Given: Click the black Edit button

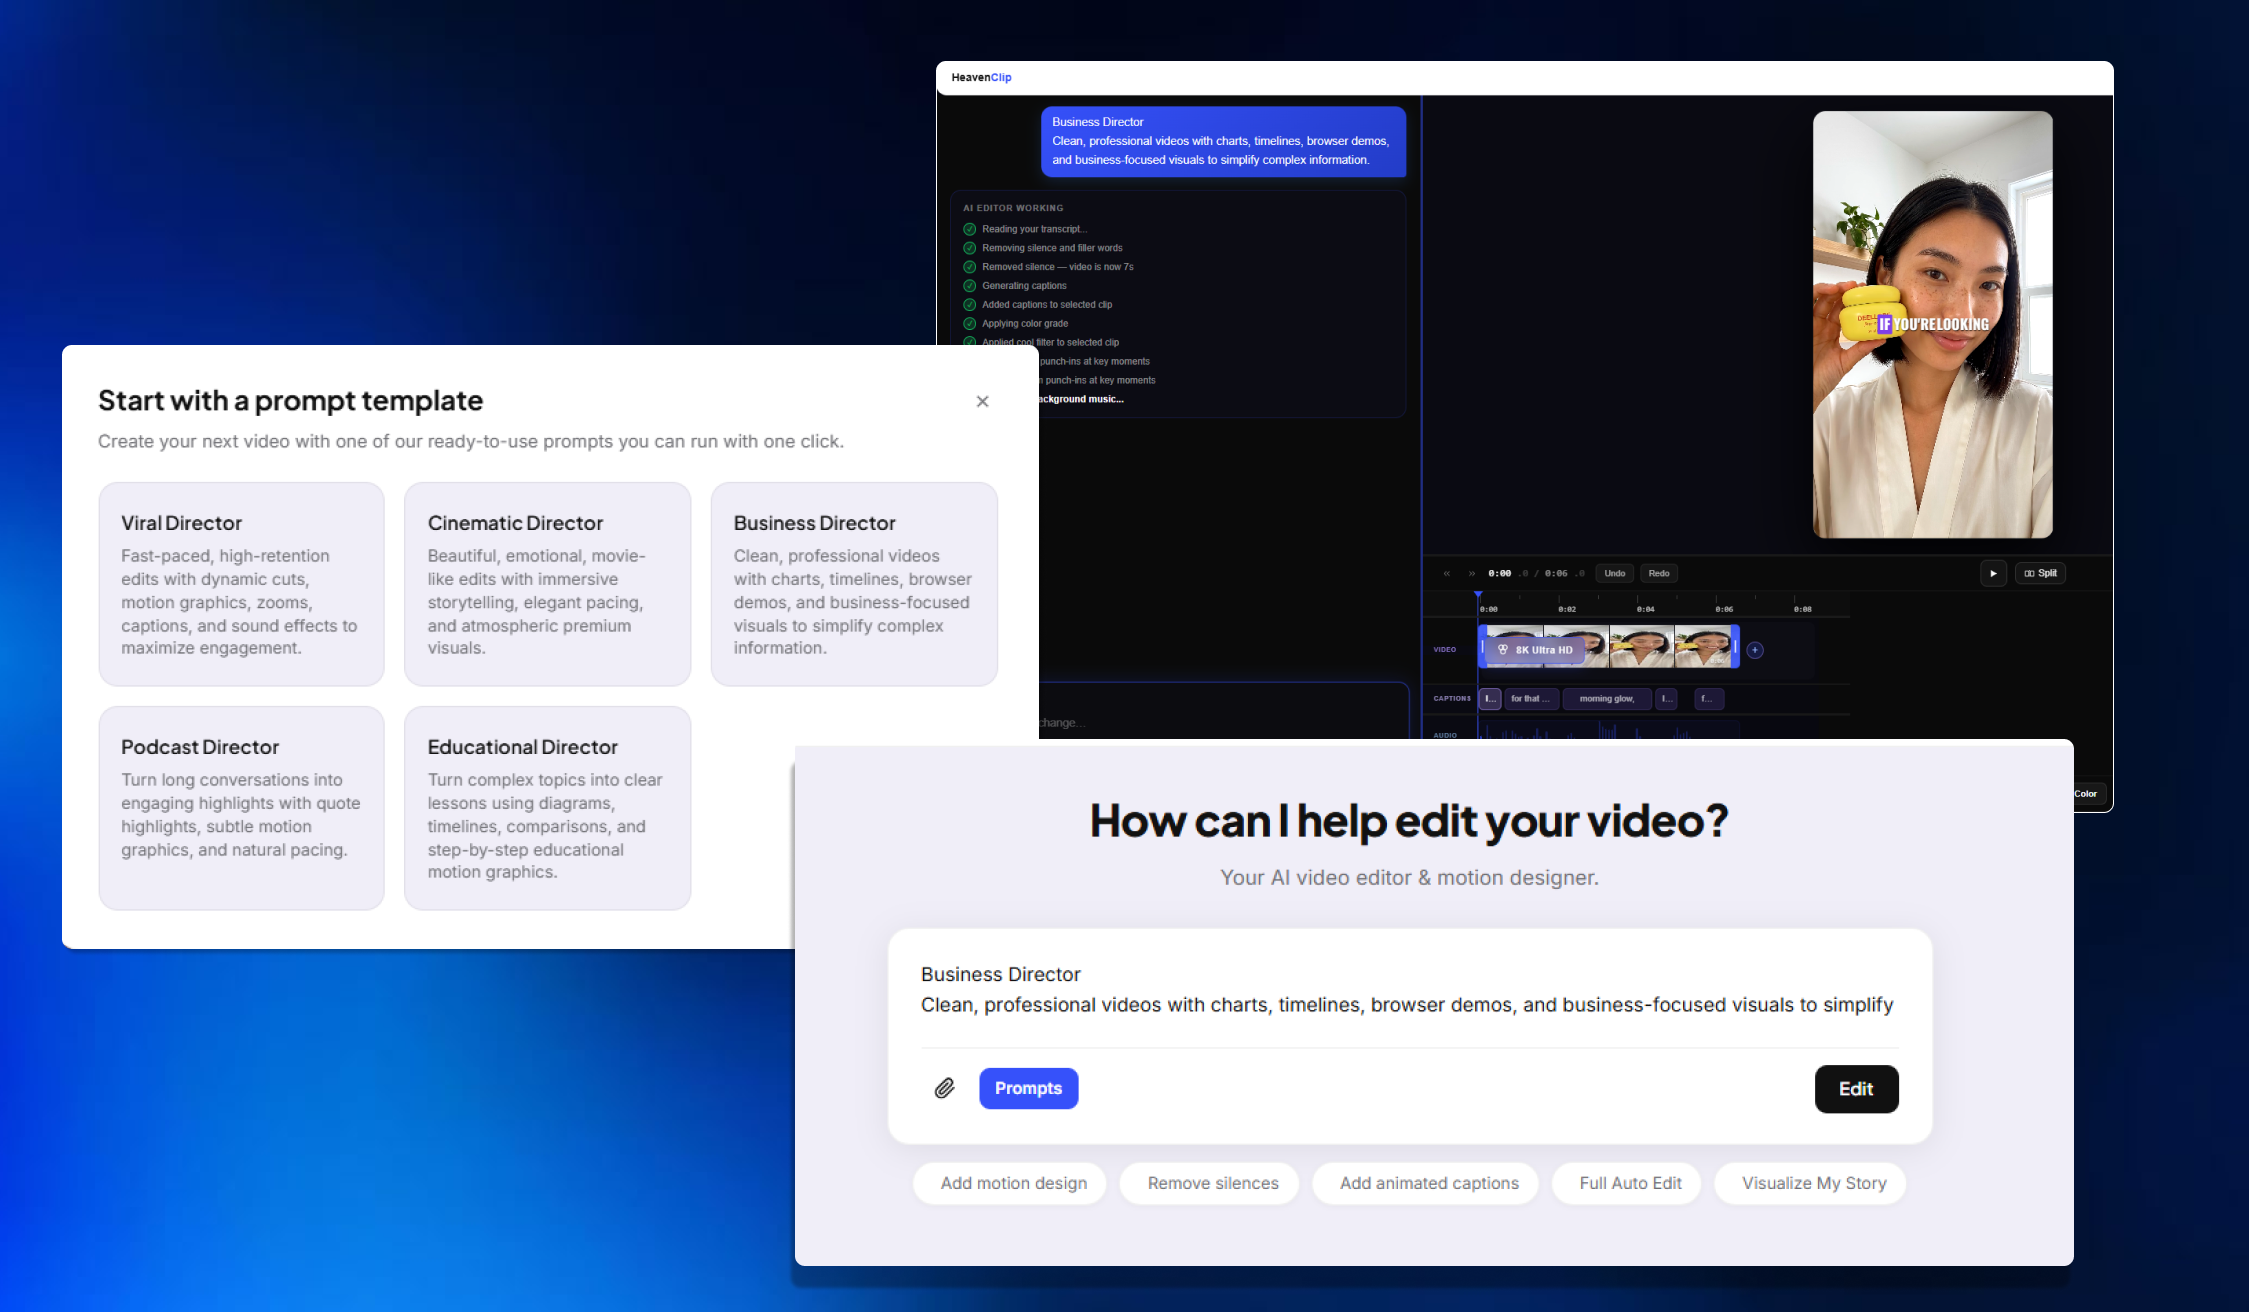Looking at the screenshot, I should click(x=1856, y=1089).
